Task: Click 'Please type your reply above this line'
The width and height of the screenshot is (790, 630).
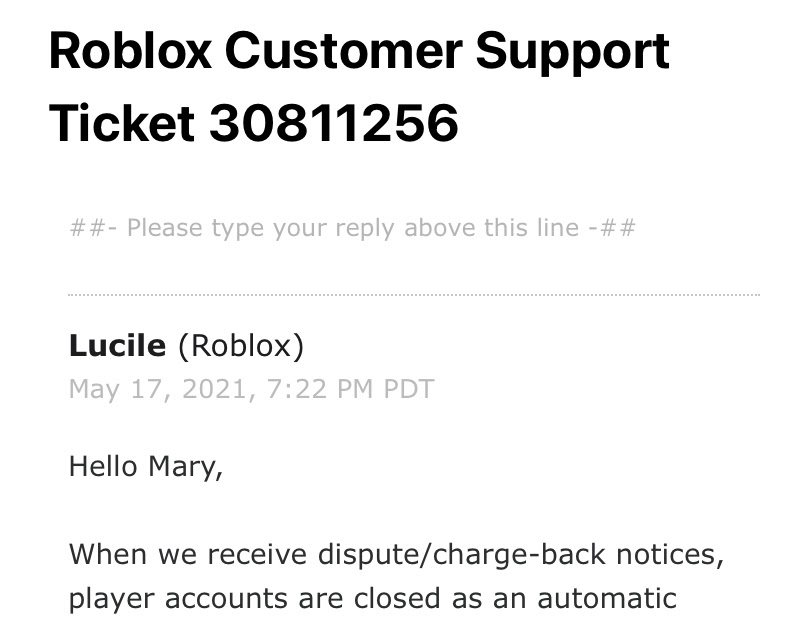Action: (x=353, y=228)
